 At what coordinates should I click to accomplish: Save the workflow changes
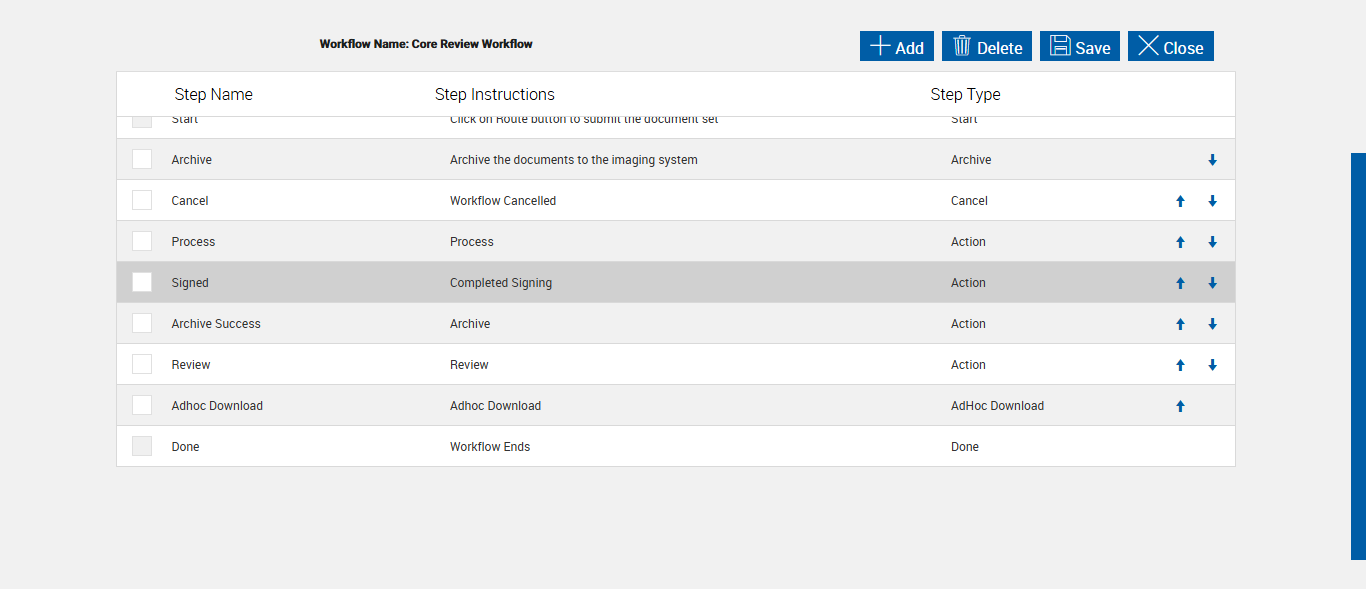tap(1079, 47)
